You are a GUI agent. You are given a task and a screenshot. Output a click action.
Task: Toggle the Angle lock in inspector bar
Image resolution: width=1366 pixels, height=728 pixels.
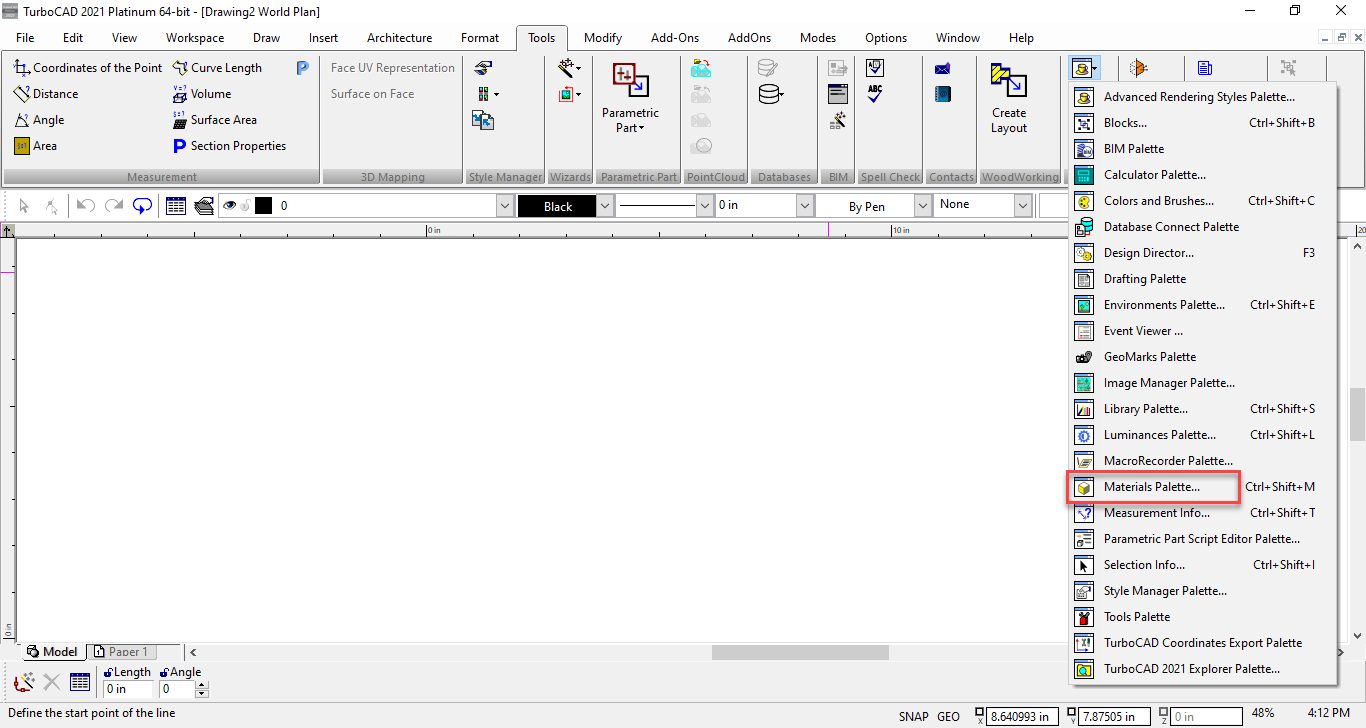(x=164, y=672)
